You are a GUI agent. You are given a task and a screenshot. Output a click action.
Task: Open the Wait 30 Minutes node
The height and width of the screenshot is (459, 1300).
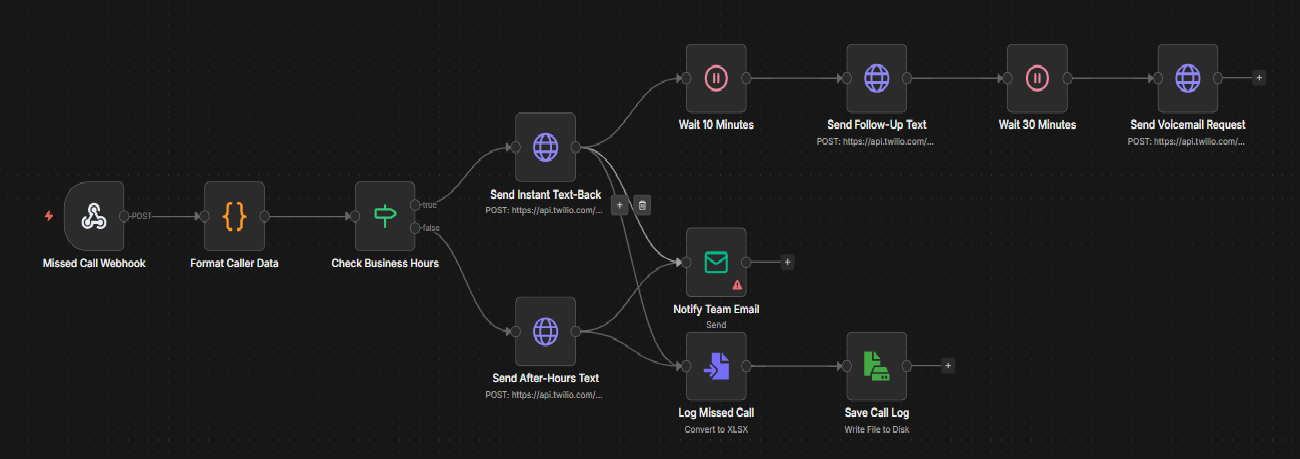coord(1037,78)
